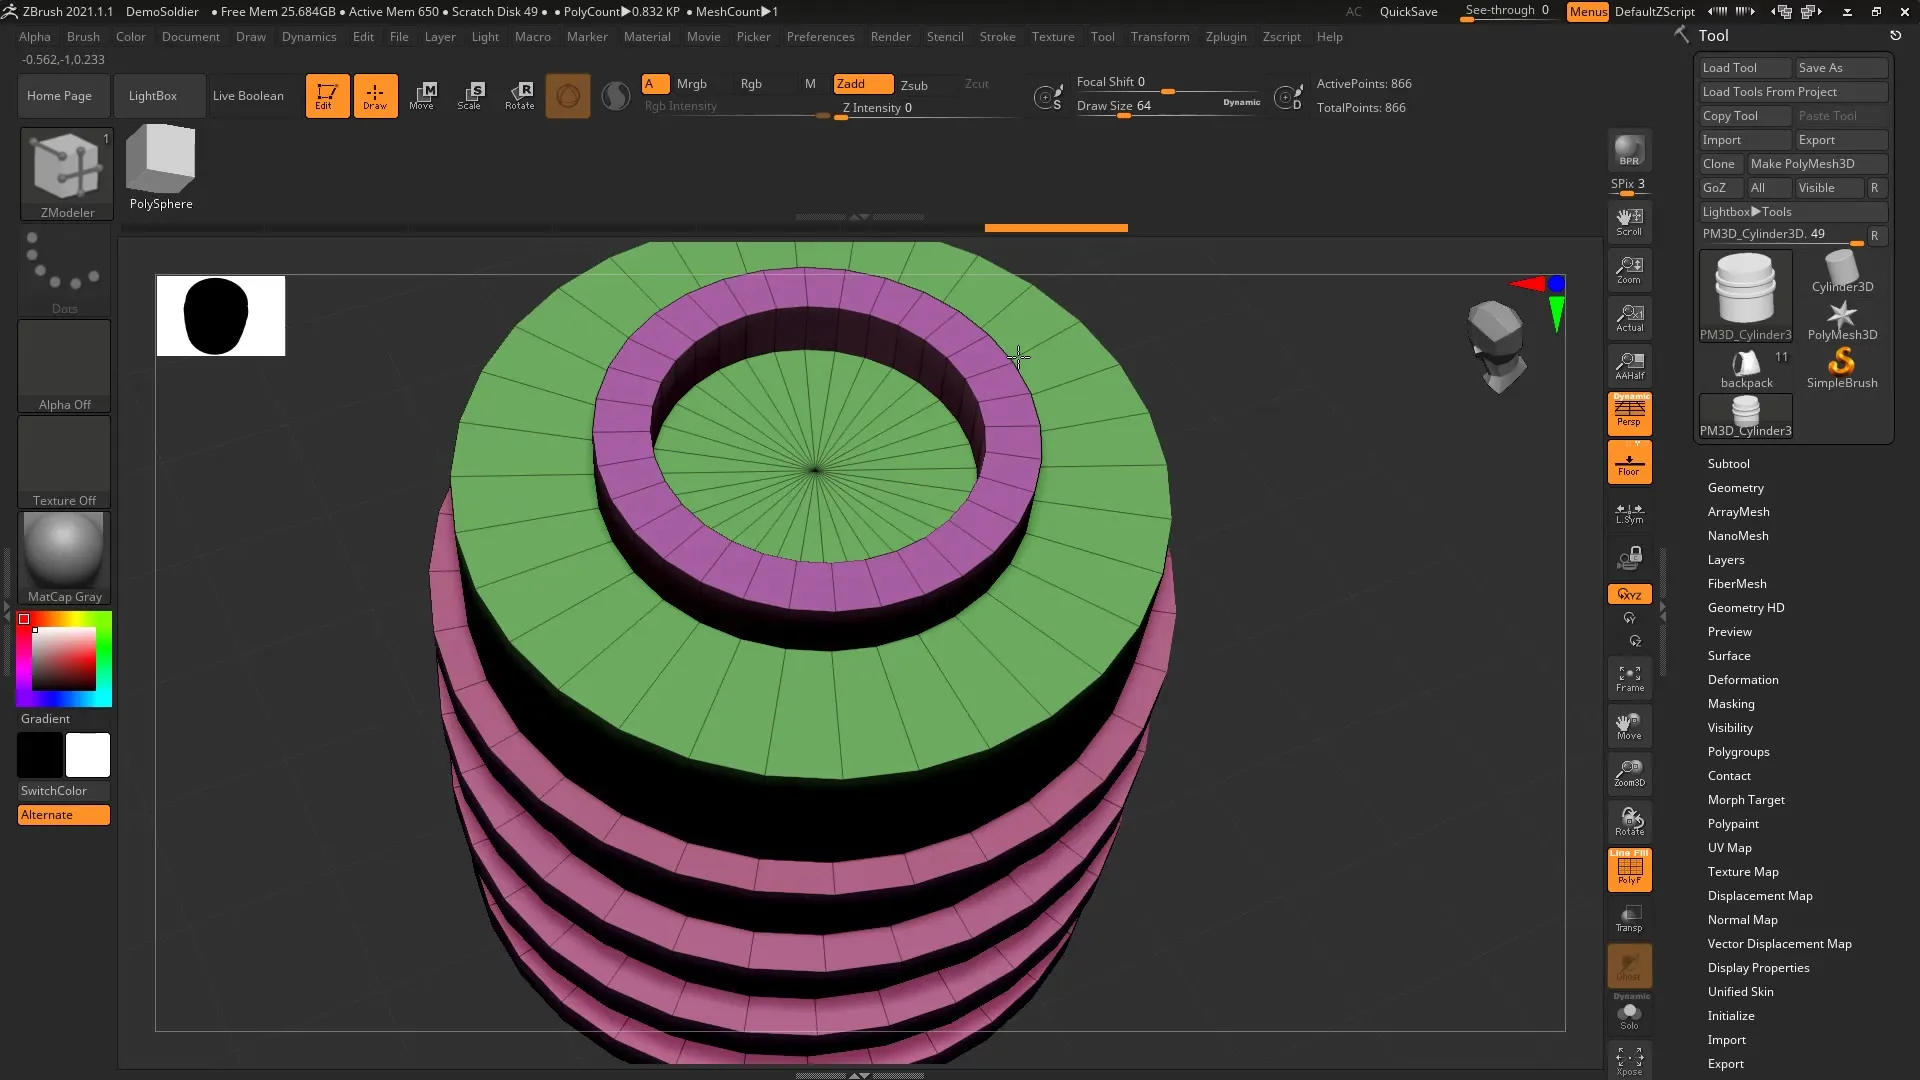This screenshot has height=1080, width=1920.
Task: Select the SimpleBrush tool
Action: [1842, 368]
